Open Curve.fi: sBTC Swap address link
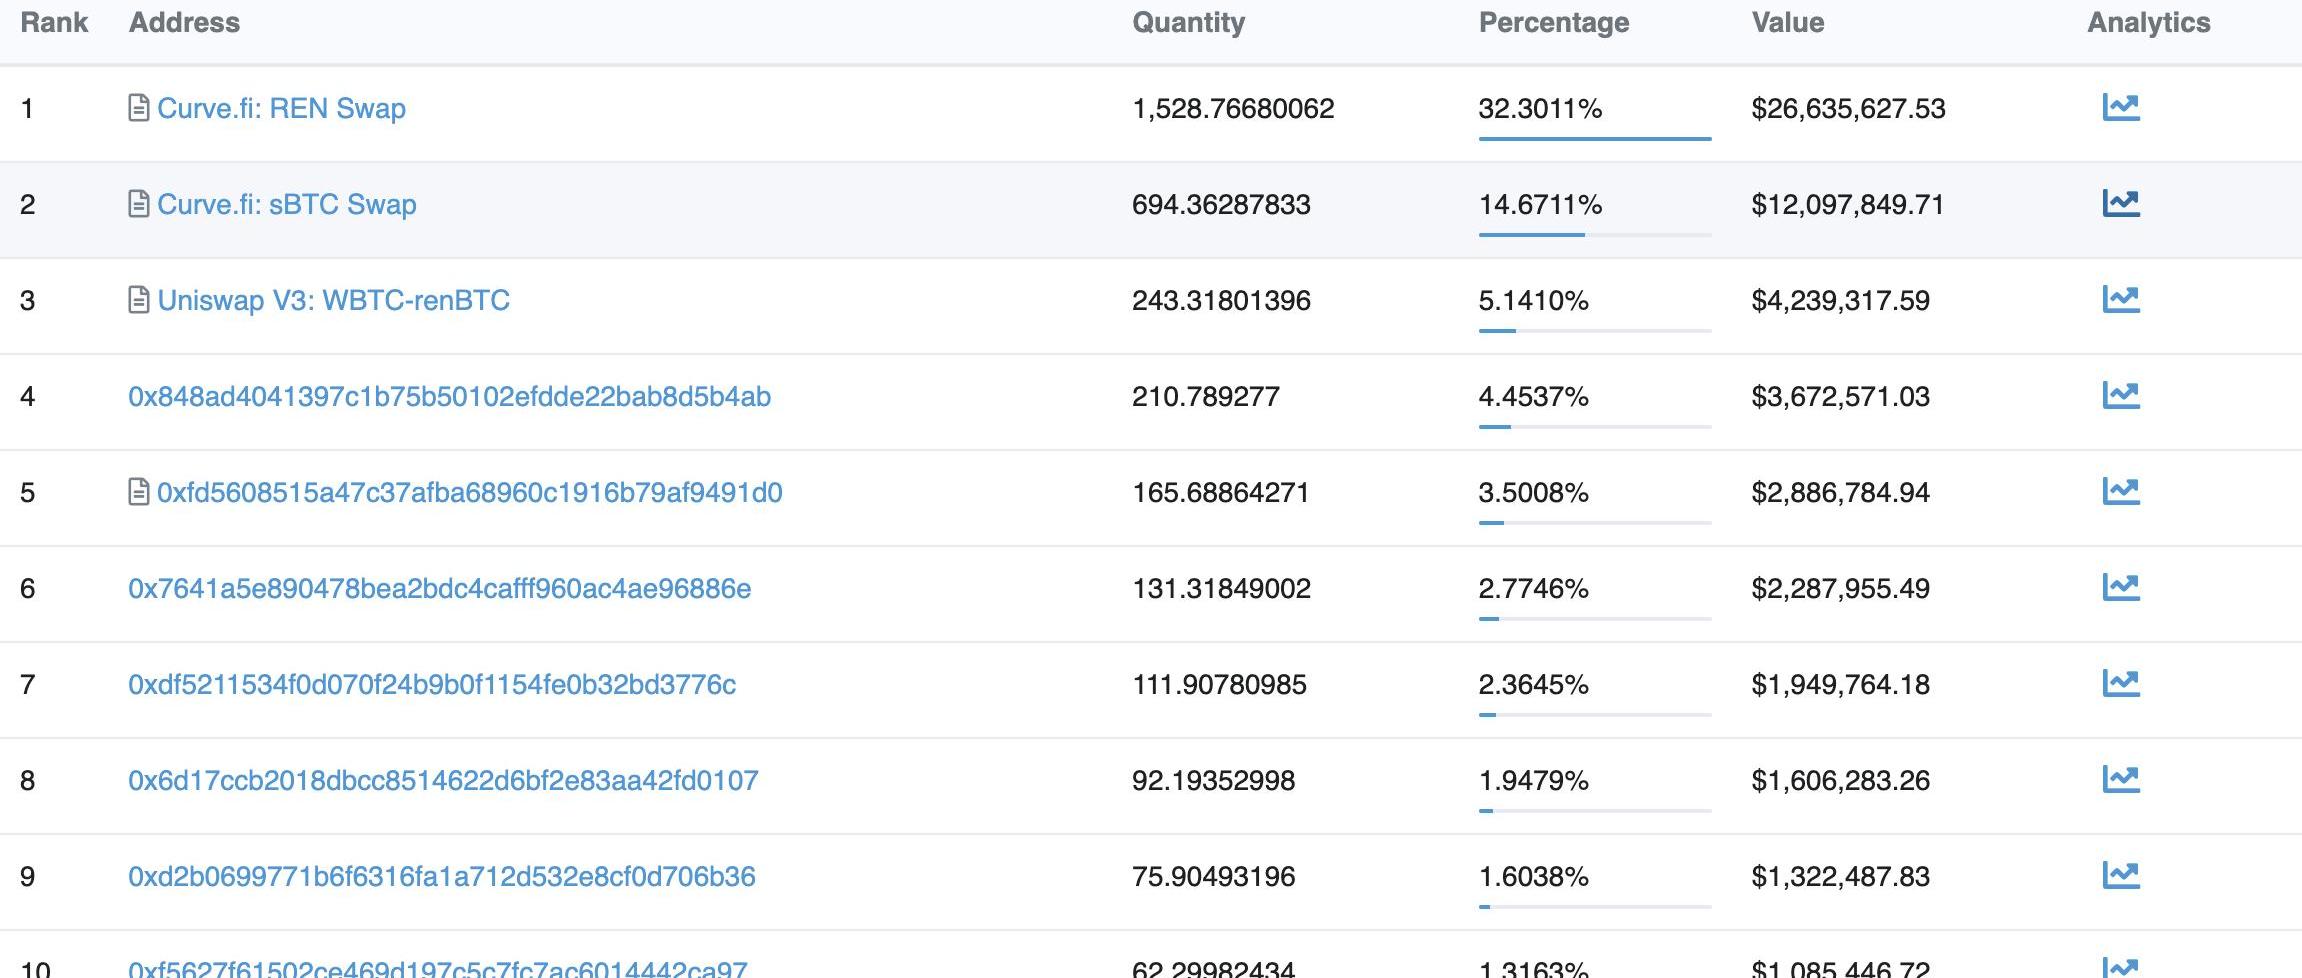 [x=286, y=204]
